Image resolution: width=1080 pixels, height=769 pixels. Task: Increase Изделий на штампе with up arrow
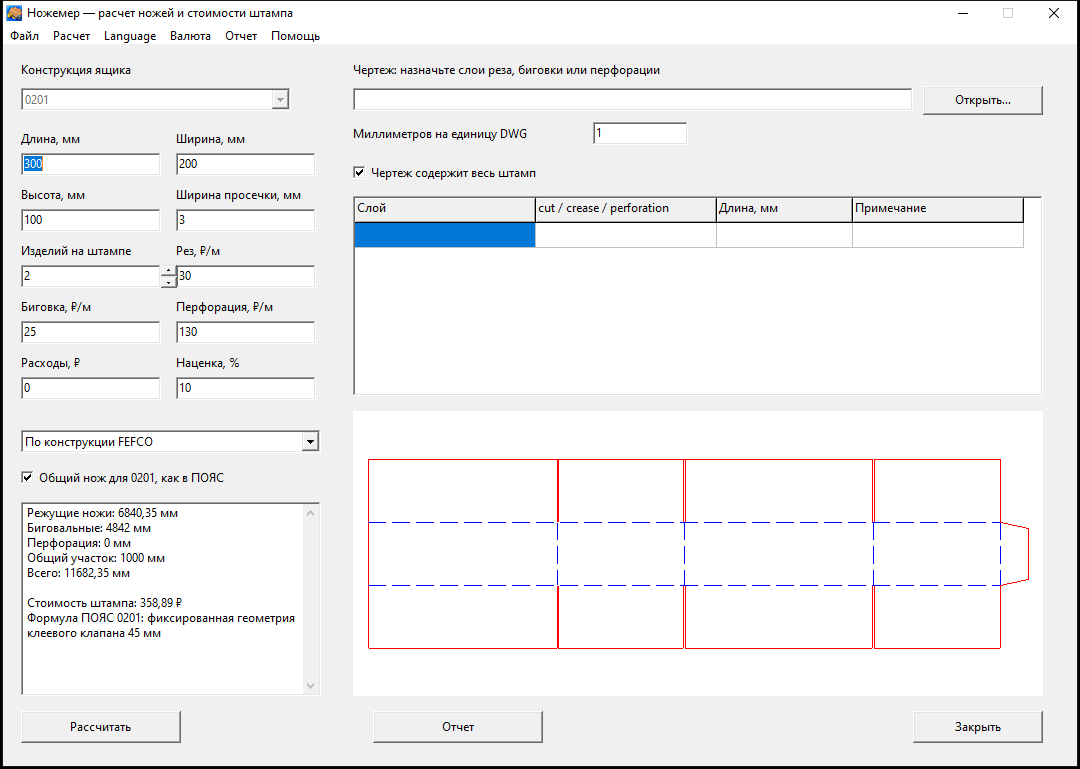pos(169,270)
